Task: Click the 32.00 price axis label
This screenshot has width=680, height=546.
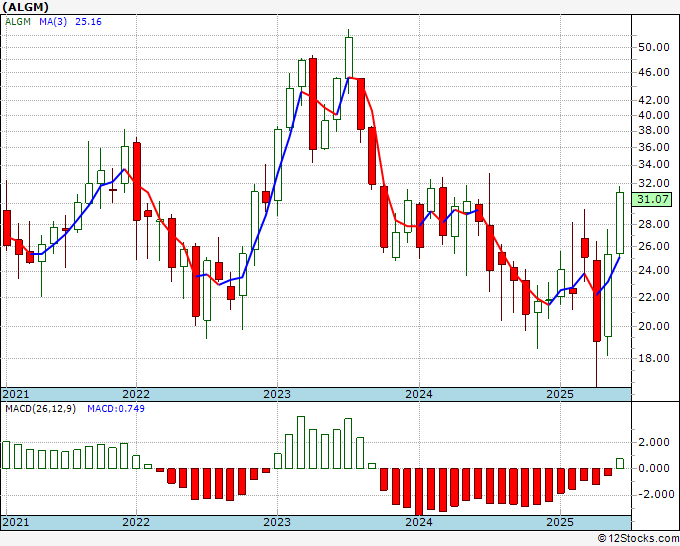Action: coord(654,183)
